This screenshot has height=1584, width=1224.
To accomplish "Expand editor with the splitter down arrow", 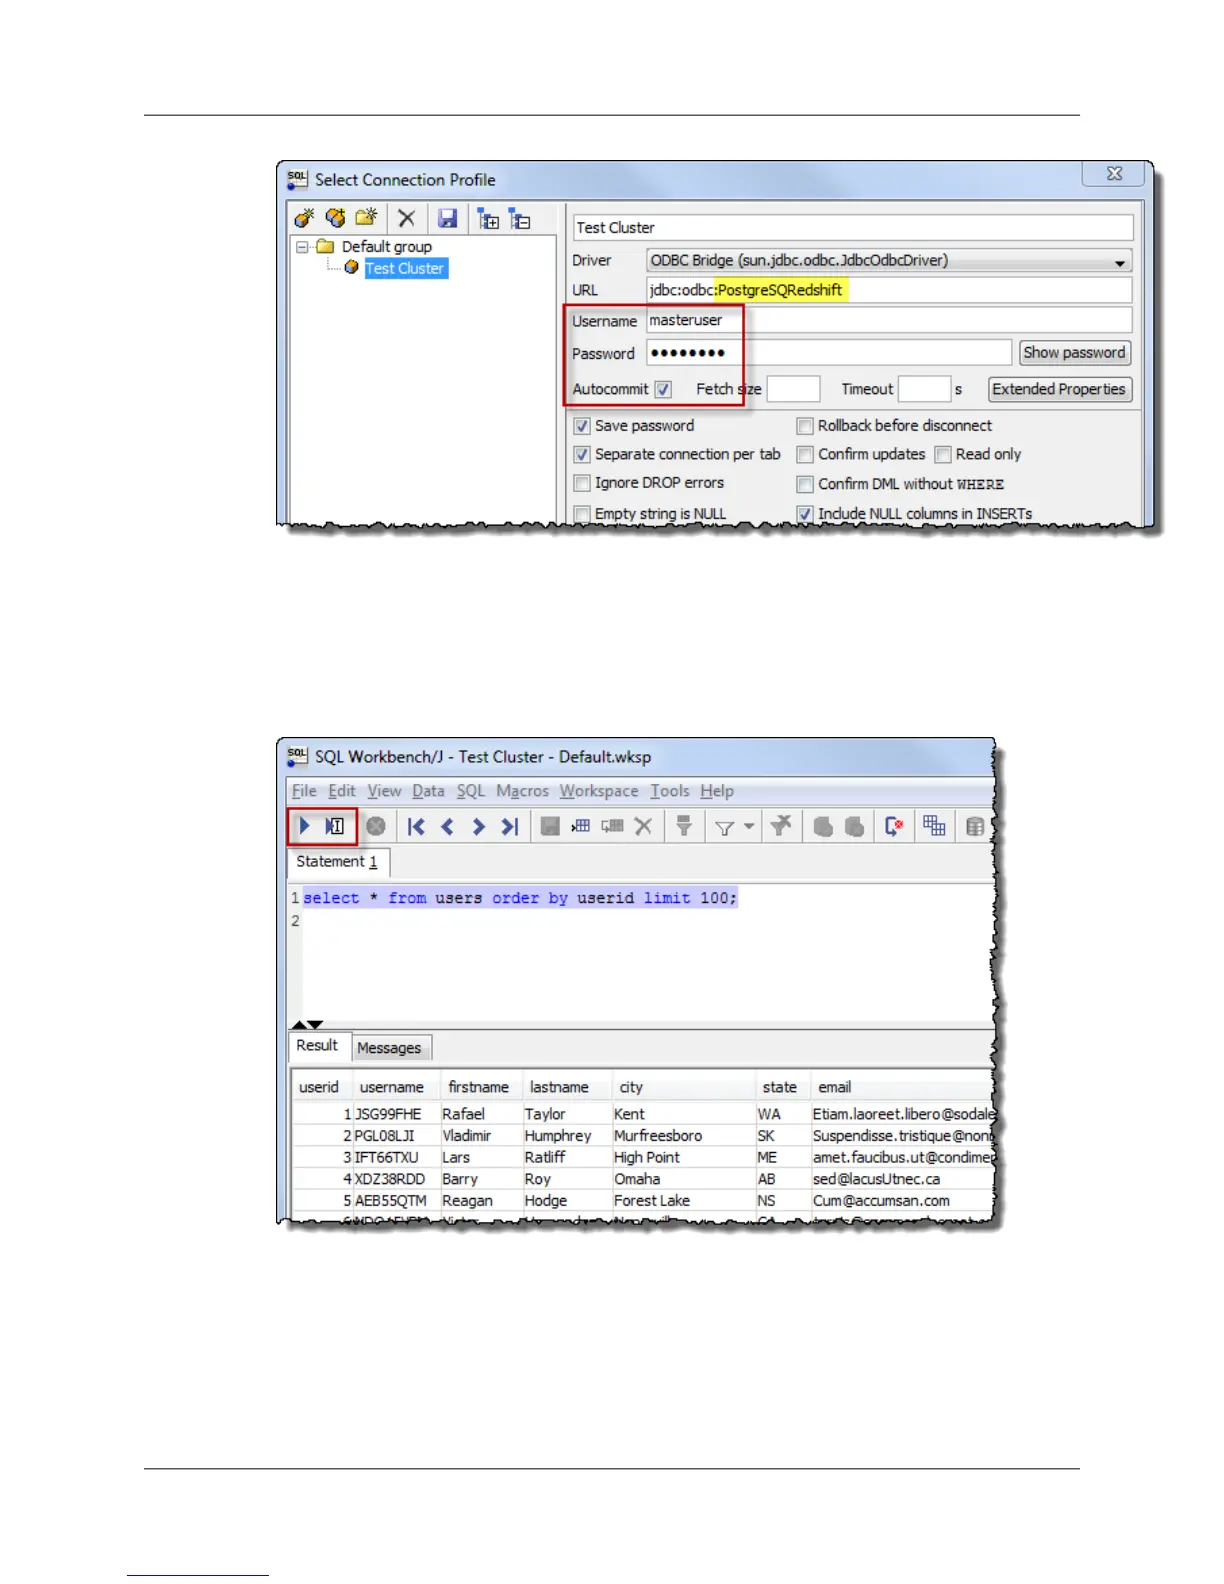I will tap(316, 1024).
